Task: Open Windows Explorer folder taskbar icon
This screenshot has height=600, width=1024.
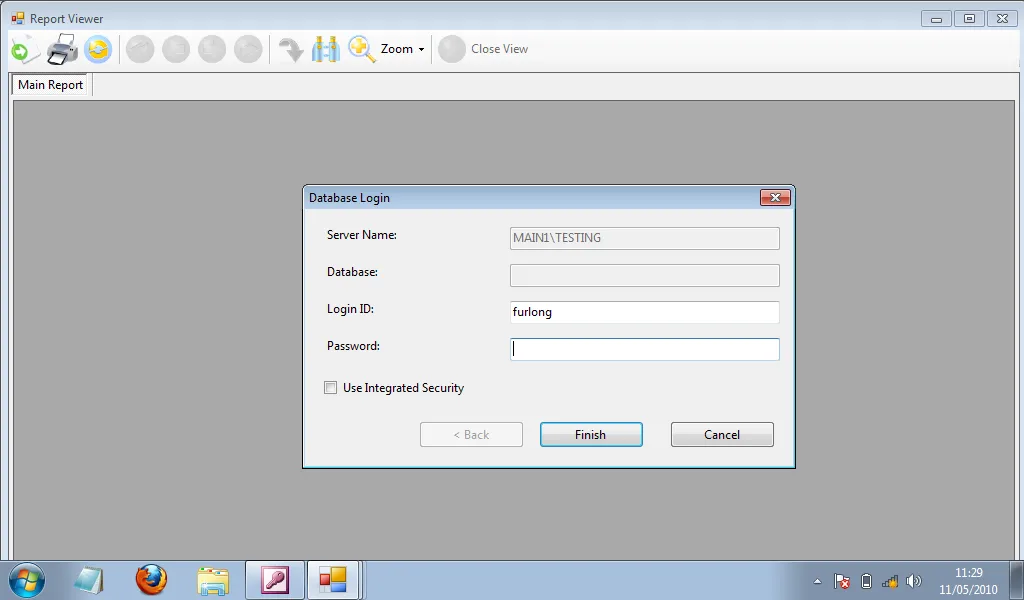Action: click(213, 580)
